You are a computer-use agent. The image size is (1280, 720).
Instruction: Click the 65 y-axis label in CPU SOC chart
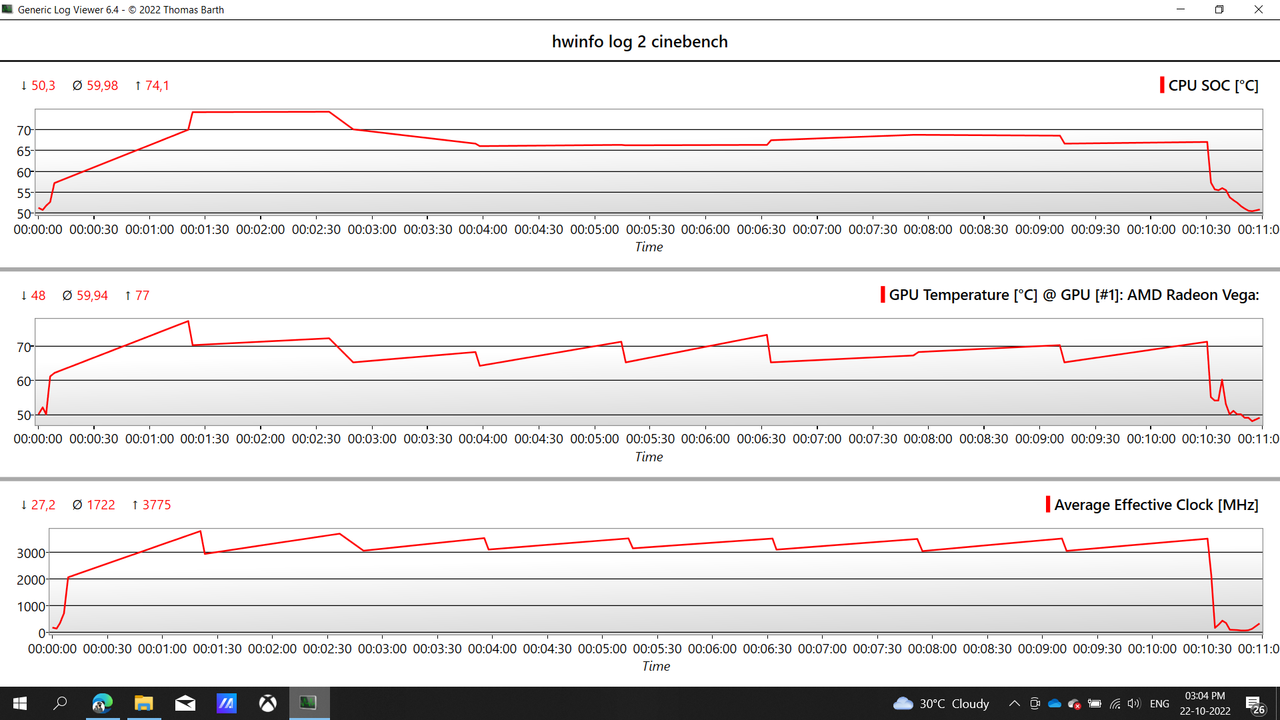pyautogui.click(x=26, y=151)
